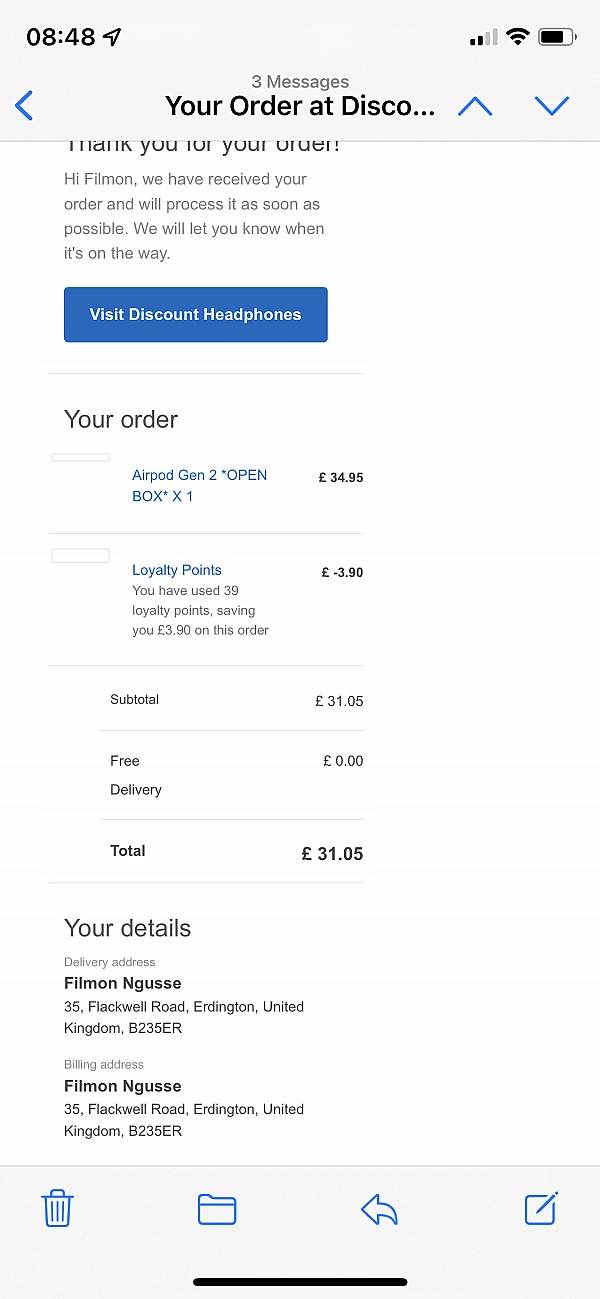Image resolution: width=600 pixels, height=1299 pixels.
Task: Tap the cellular signal bars icon
Action: (483, 37)
